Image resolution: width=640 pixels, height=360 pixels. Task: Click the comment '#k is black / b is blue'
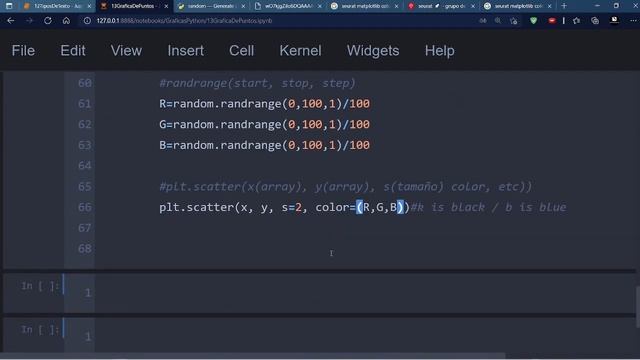[488, 207]
